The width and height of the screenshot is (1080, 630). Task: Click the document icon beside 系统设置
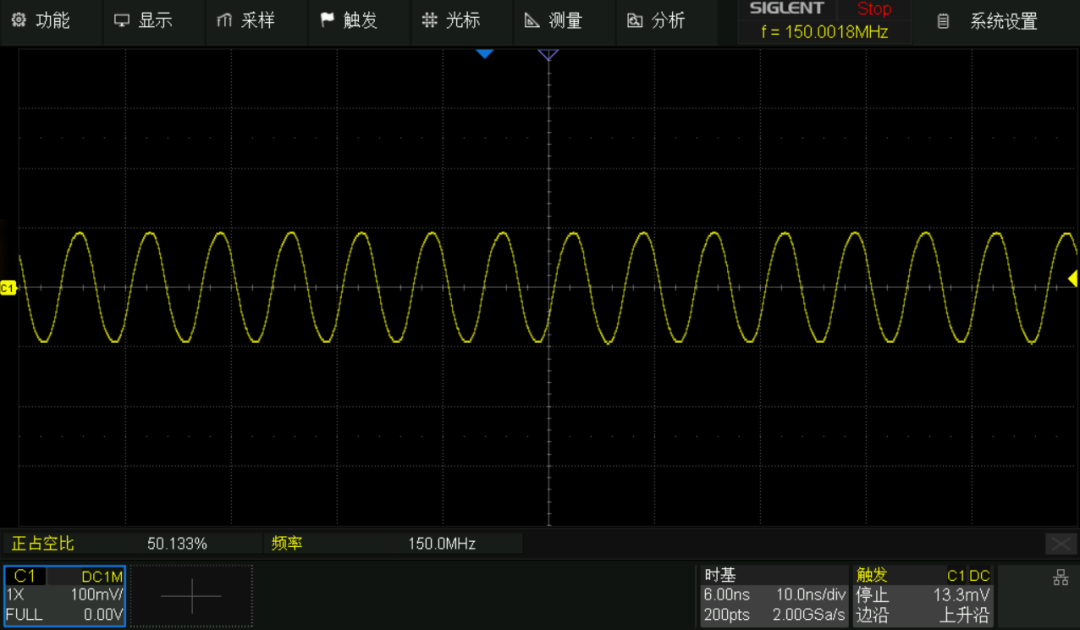[943, 21]
